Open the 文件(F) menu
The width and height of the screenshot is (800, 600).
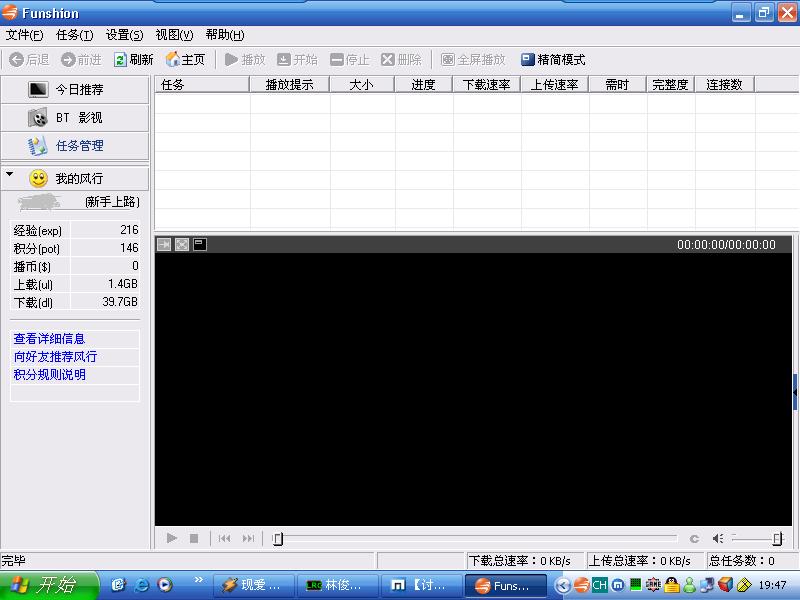[x=24, y=35]
